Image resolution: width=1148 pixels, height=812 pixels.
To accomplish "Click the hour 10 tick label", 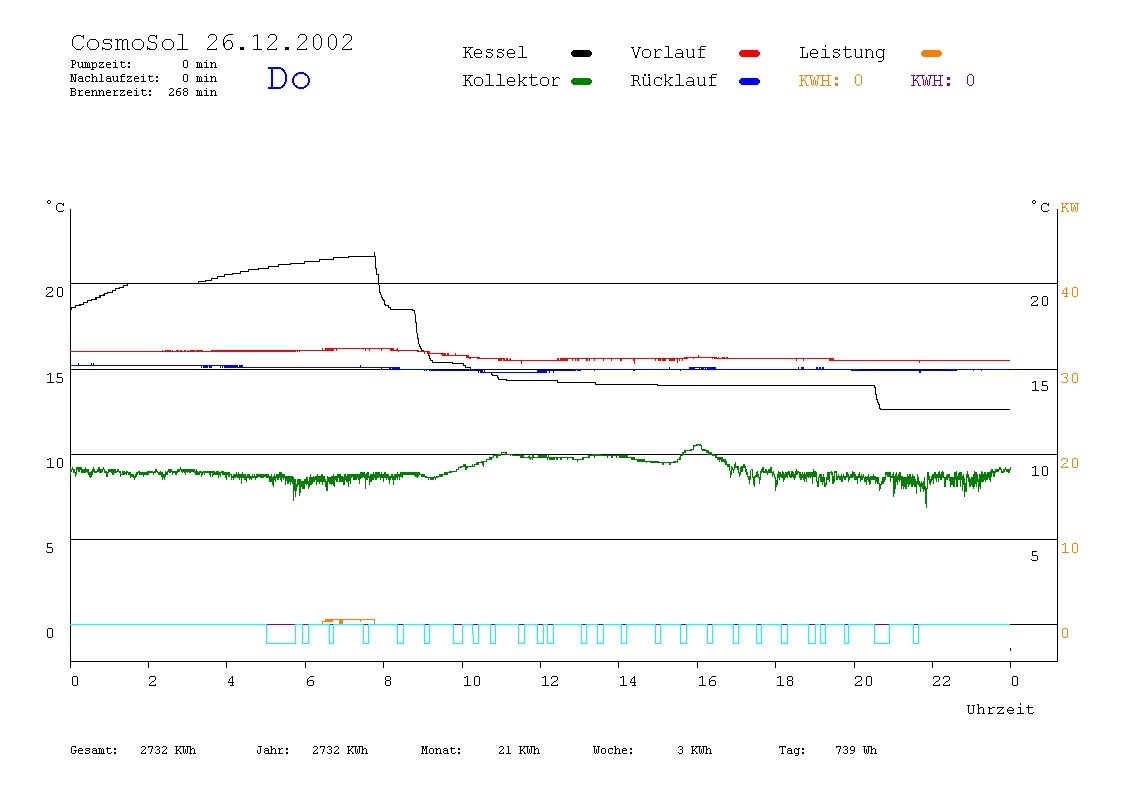I will 472,682.
